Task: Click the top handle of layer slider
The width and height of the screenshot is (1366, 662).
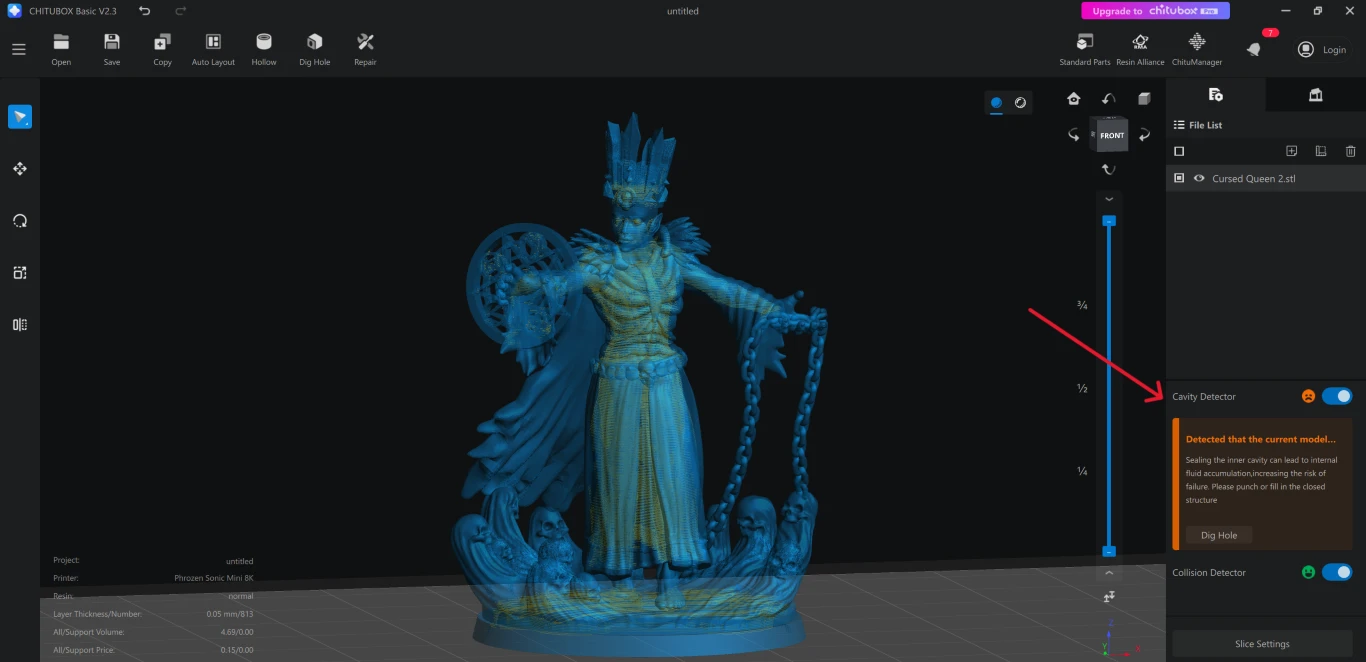Action: 1109,221
